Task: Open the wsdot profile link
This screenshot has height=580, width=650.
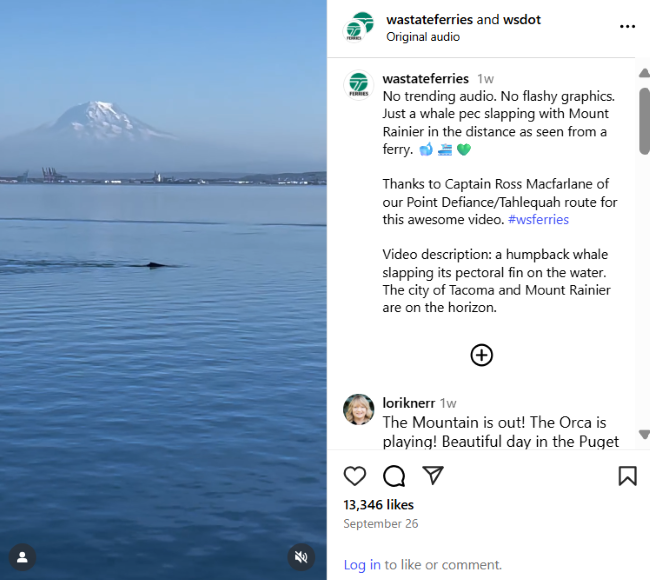Action: (523, 19)
